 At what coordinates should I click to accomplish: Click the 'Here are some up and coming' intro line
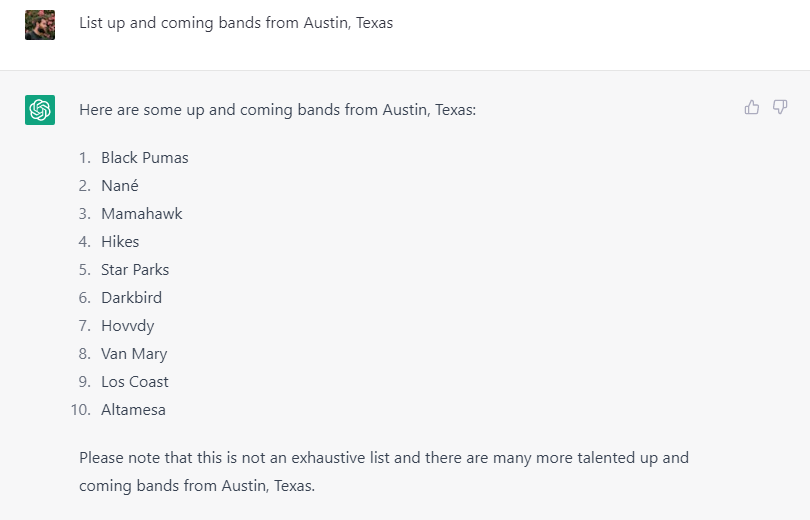[x=277, y=110]
